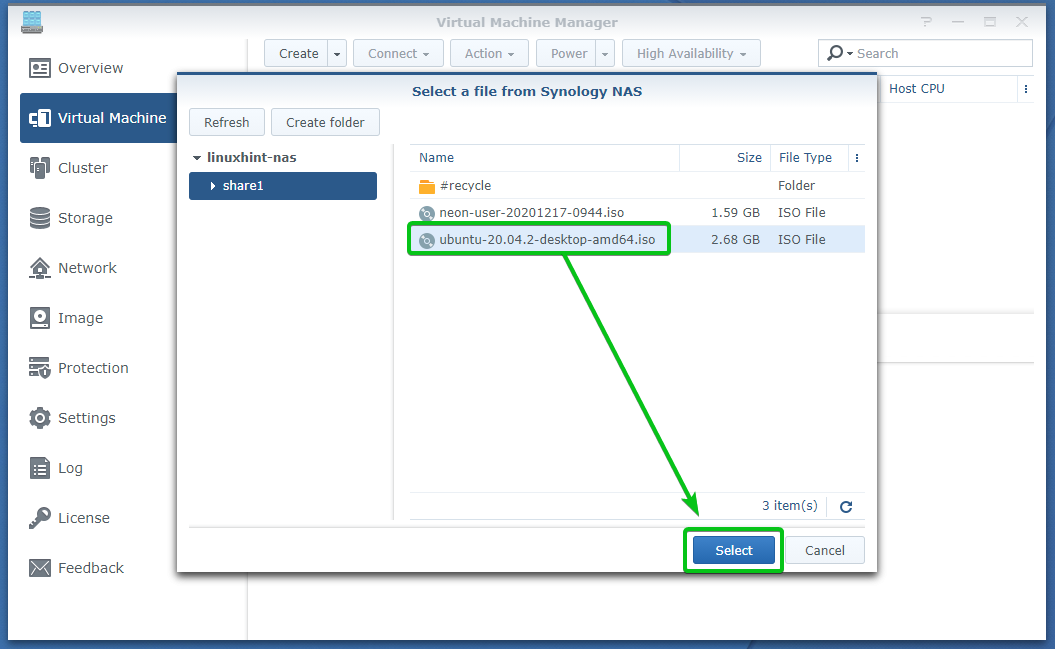Screen dimensions: 1055x649
Task: Open the Overview section
Action: click(90, 68)
